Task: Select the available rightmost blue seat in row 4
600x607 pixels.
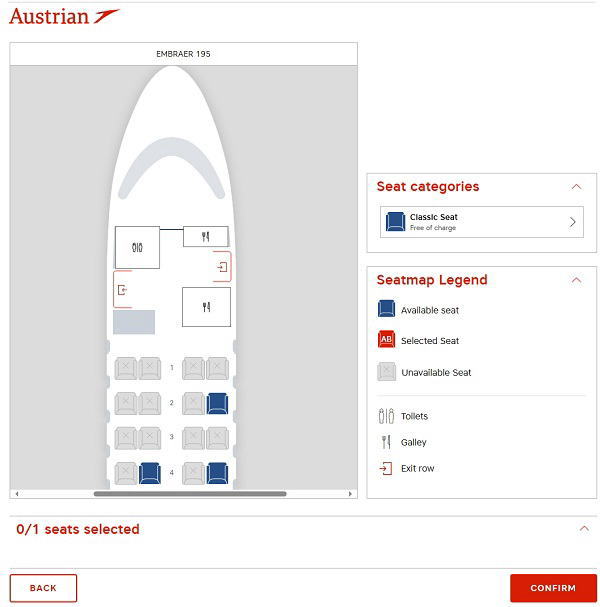Action: tap(217, 473)
